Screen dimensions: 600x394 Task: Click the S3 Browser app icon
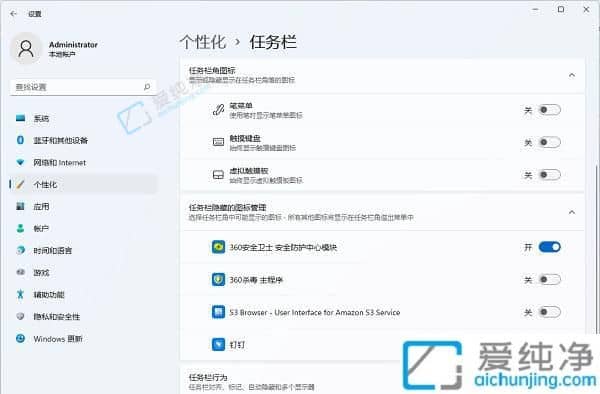click(x=218, y=312)
